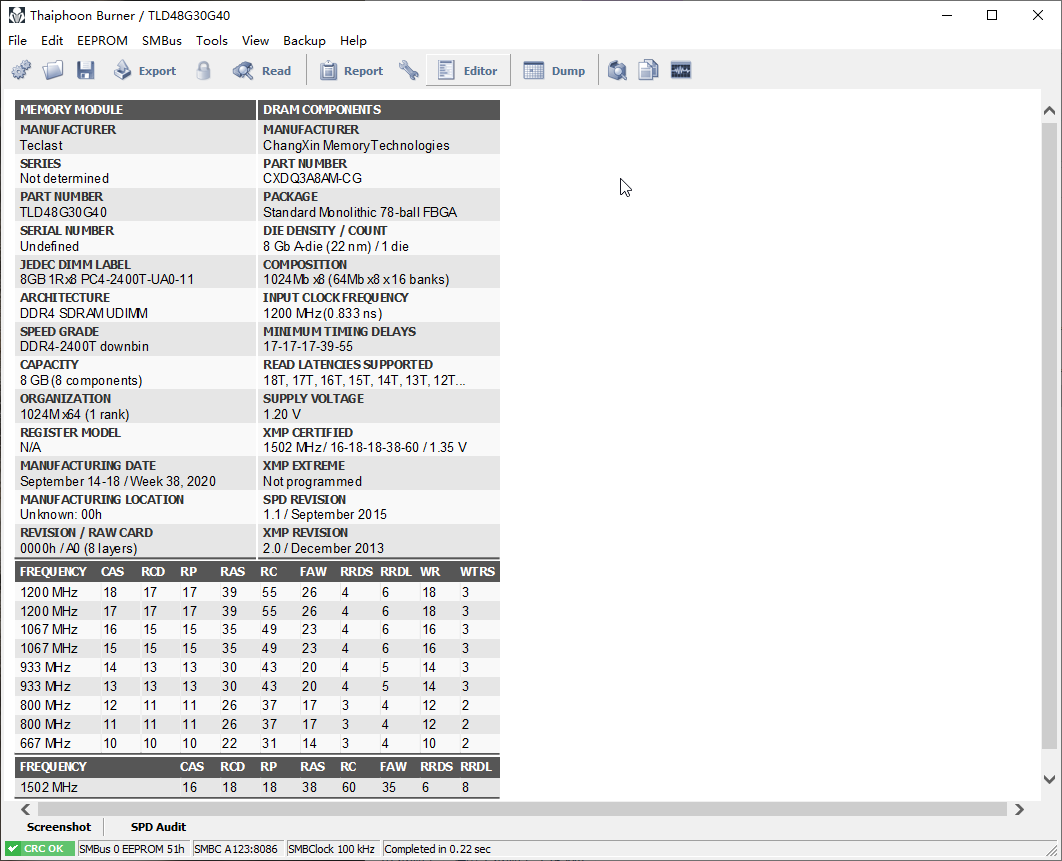Image resolution: width=1062 pixels, height=861 pixels.
Task: Open the Report view
Action: (351, 71)
